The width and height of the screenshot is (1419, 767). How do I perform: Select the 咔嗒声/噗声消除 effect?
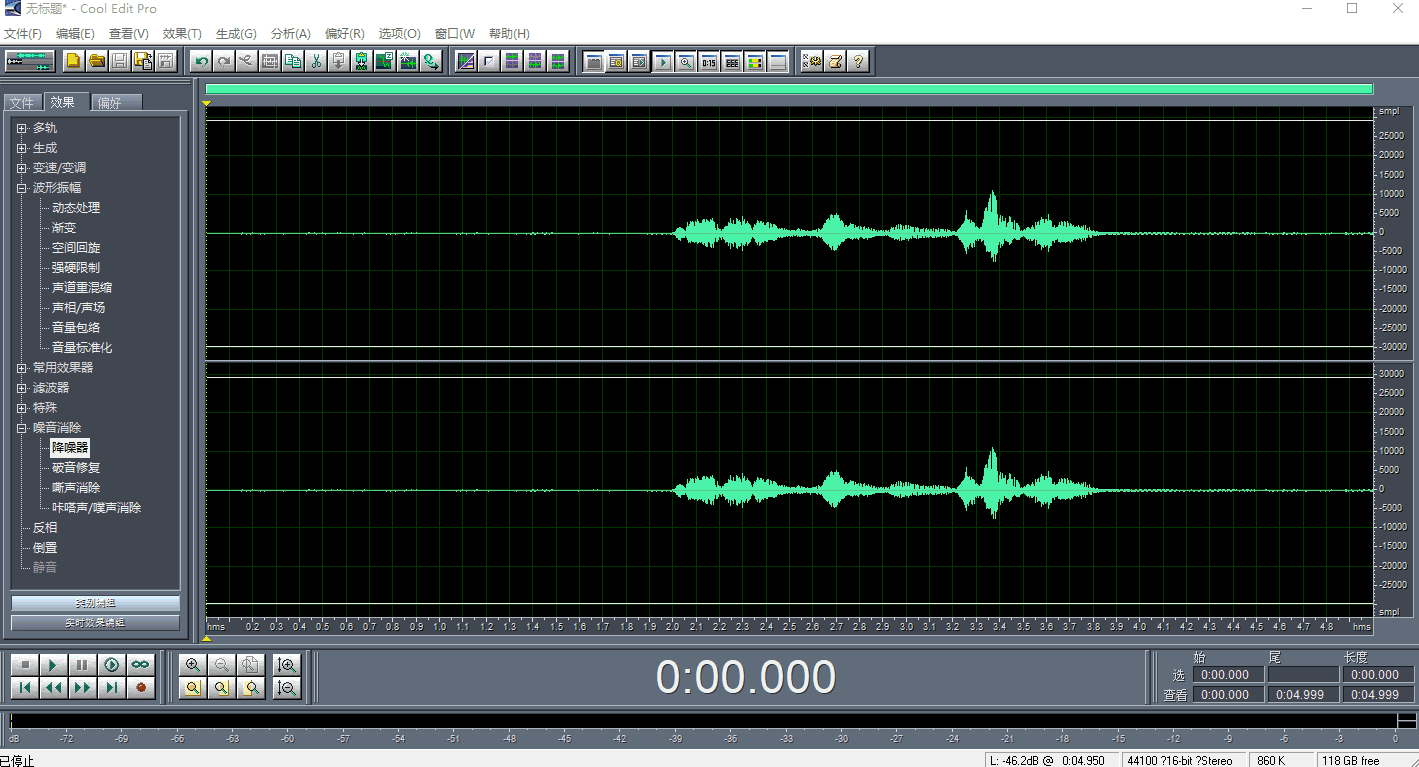point(96,508)
